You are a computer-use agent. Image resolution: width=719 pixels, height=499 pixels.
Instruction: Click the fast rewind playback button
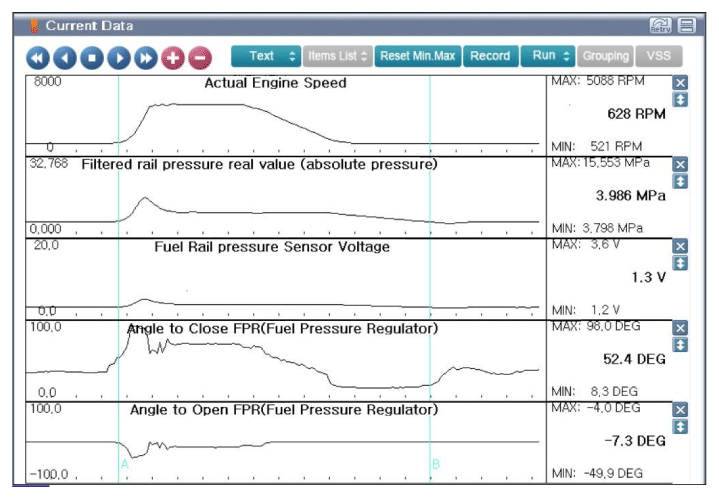pyautogui.click(x=37, y=57)
